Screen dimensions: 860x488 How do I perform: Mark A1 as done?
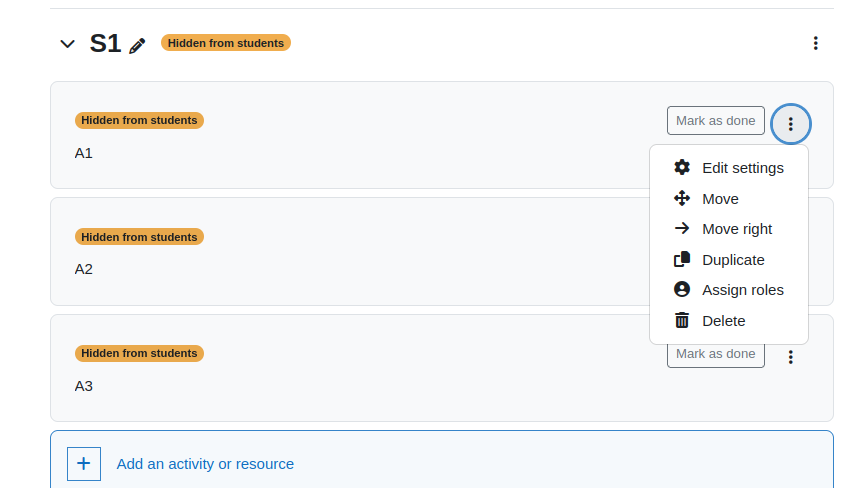pos(715,121)
